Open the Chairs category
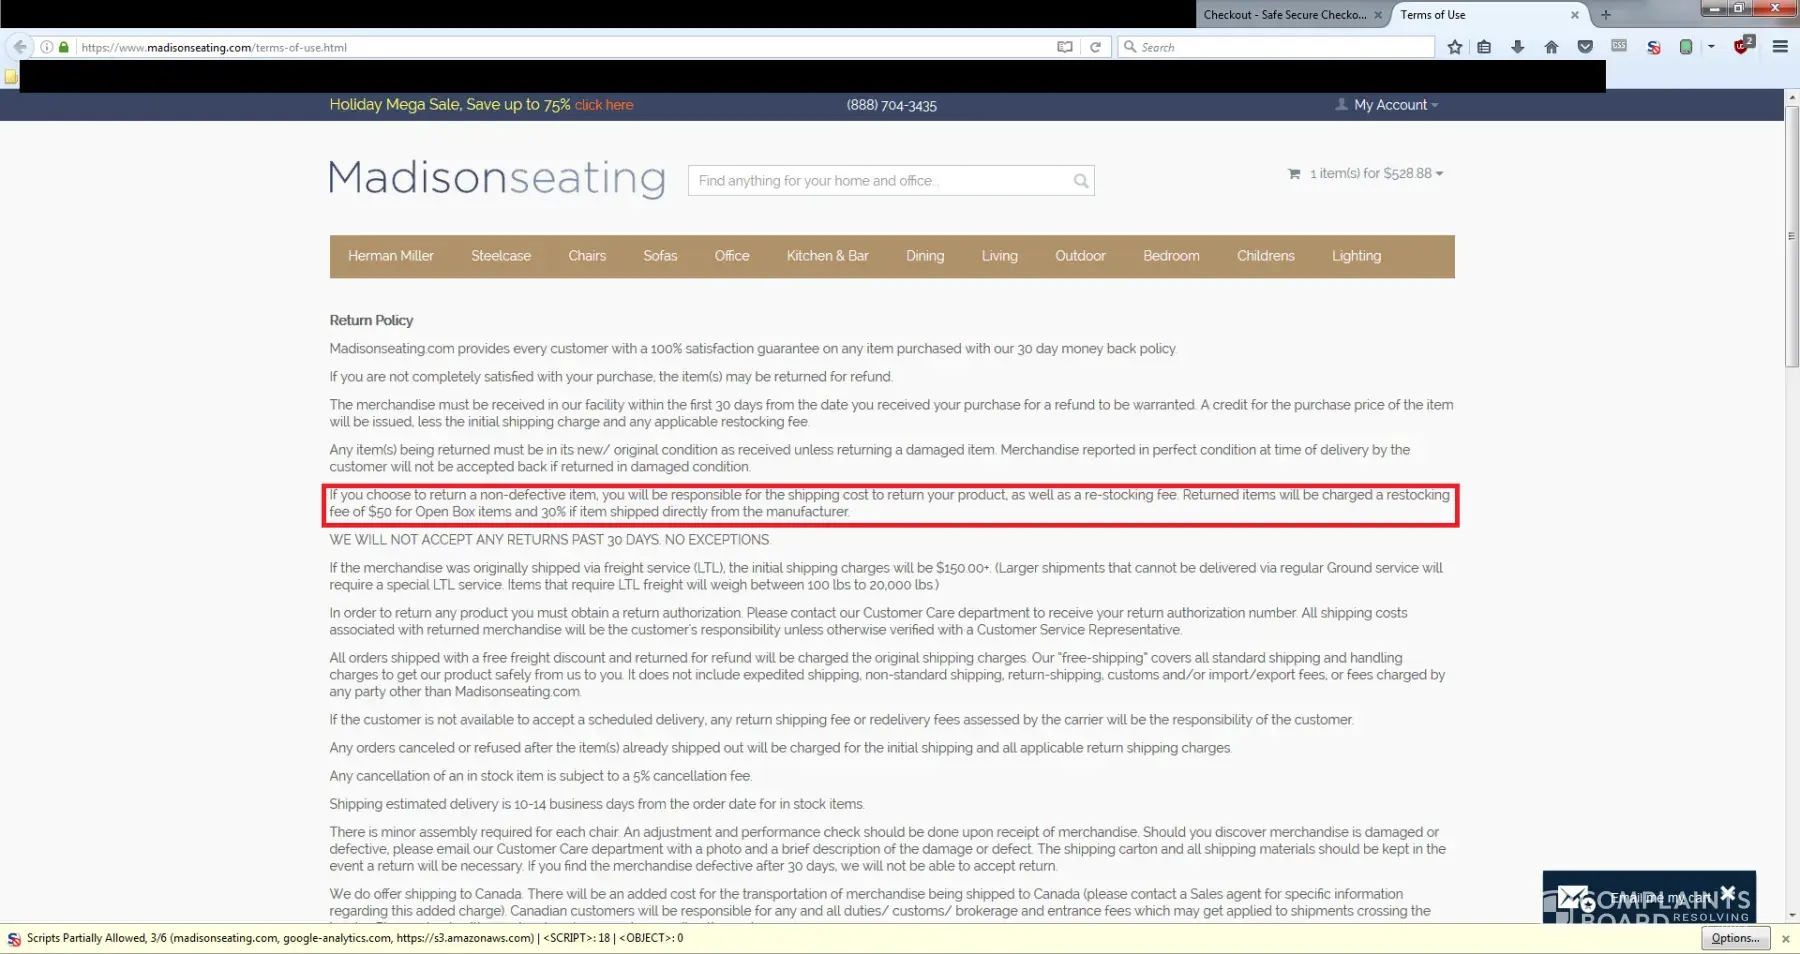Image resolution: width=1800 pixels, height=954 pixels. coord(587,256)
